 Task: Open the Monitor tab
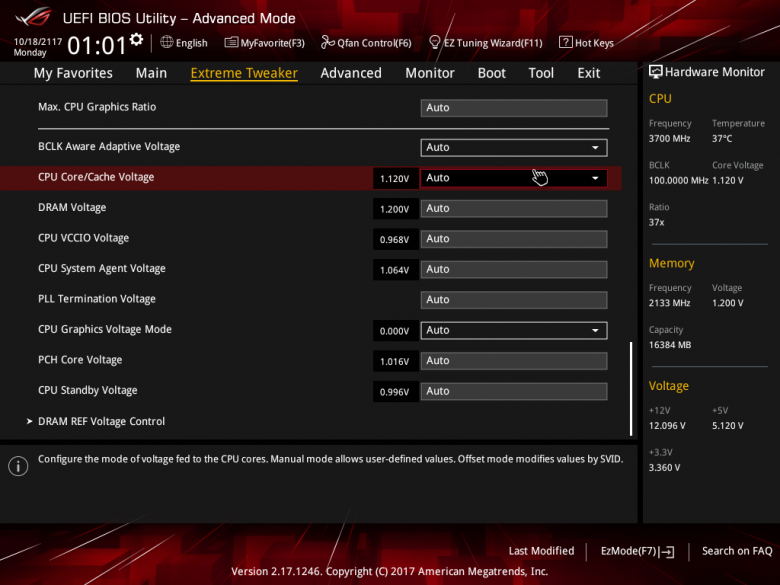click(430, 73)
